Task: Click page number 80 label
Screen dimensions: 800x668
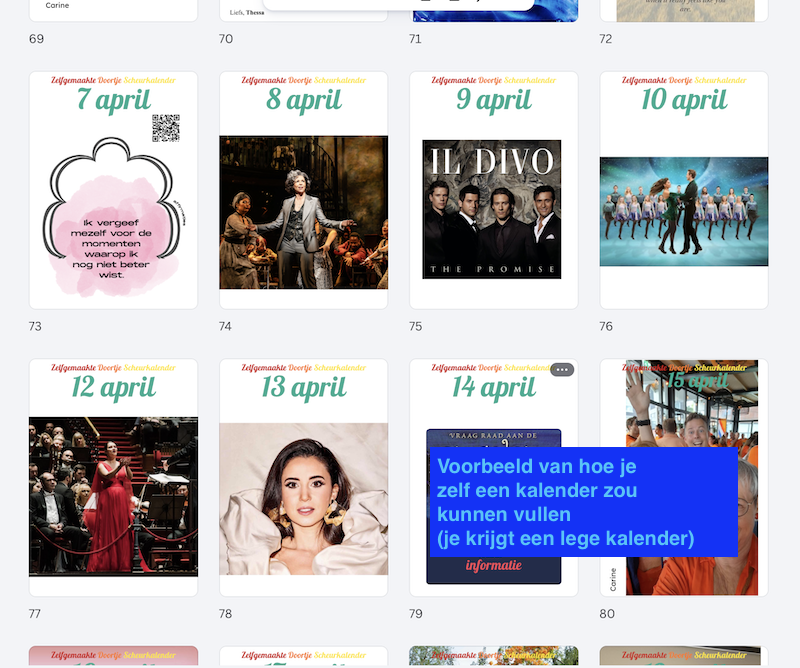Action: click(606, 614)
